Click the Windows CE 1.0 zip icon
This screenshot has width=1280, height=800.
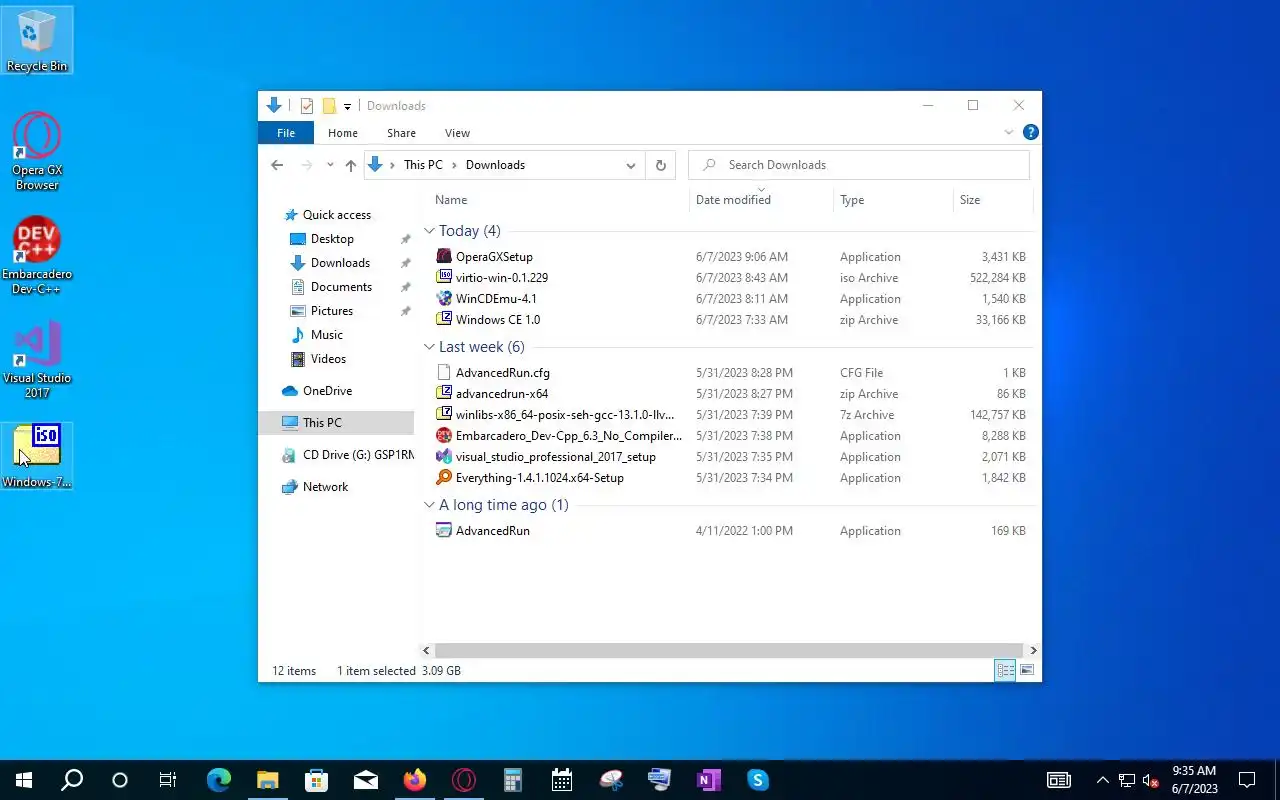[x=444, y=320]
